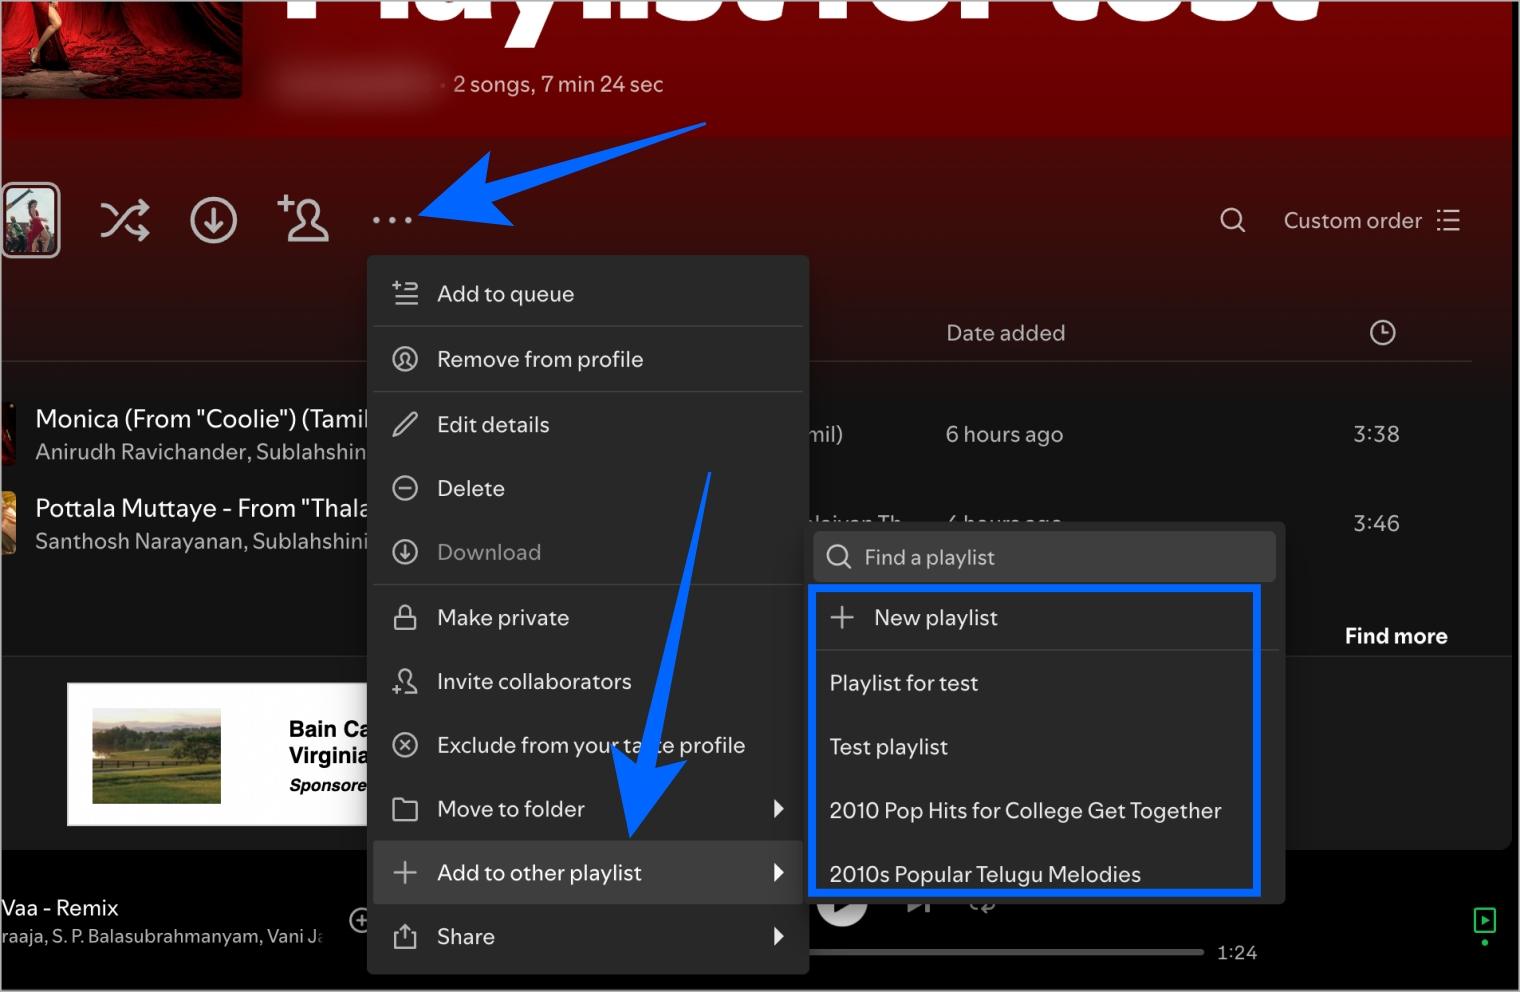The image size is (1520, 992).
Task: Select Add to queue menu item
Action: (588, 294)
